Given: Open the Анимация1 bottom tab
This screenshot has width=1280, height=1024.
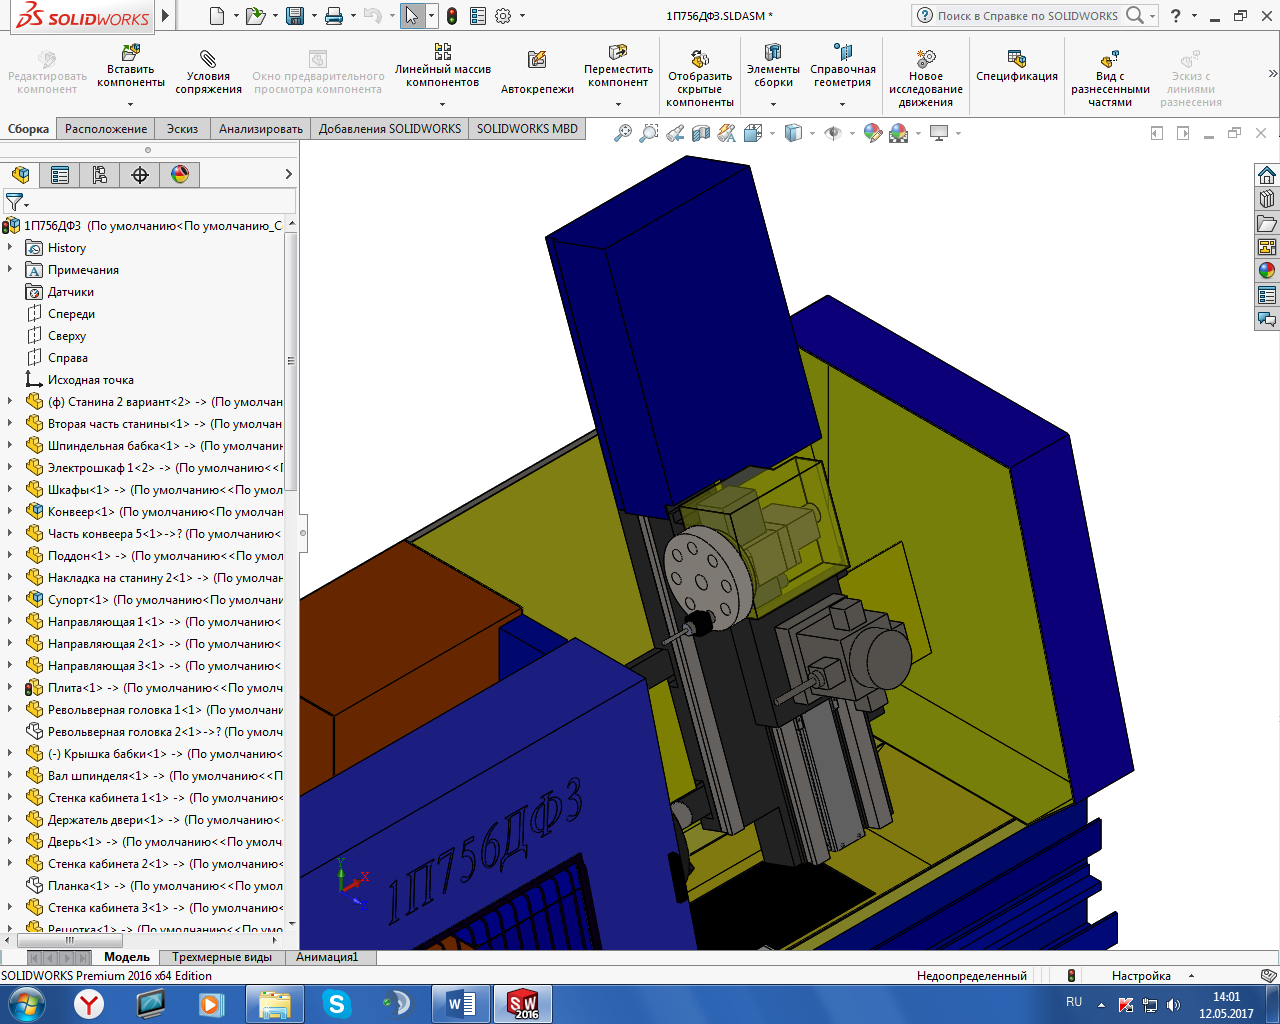Looking at the screenshot, I should (x=326, y=957).
